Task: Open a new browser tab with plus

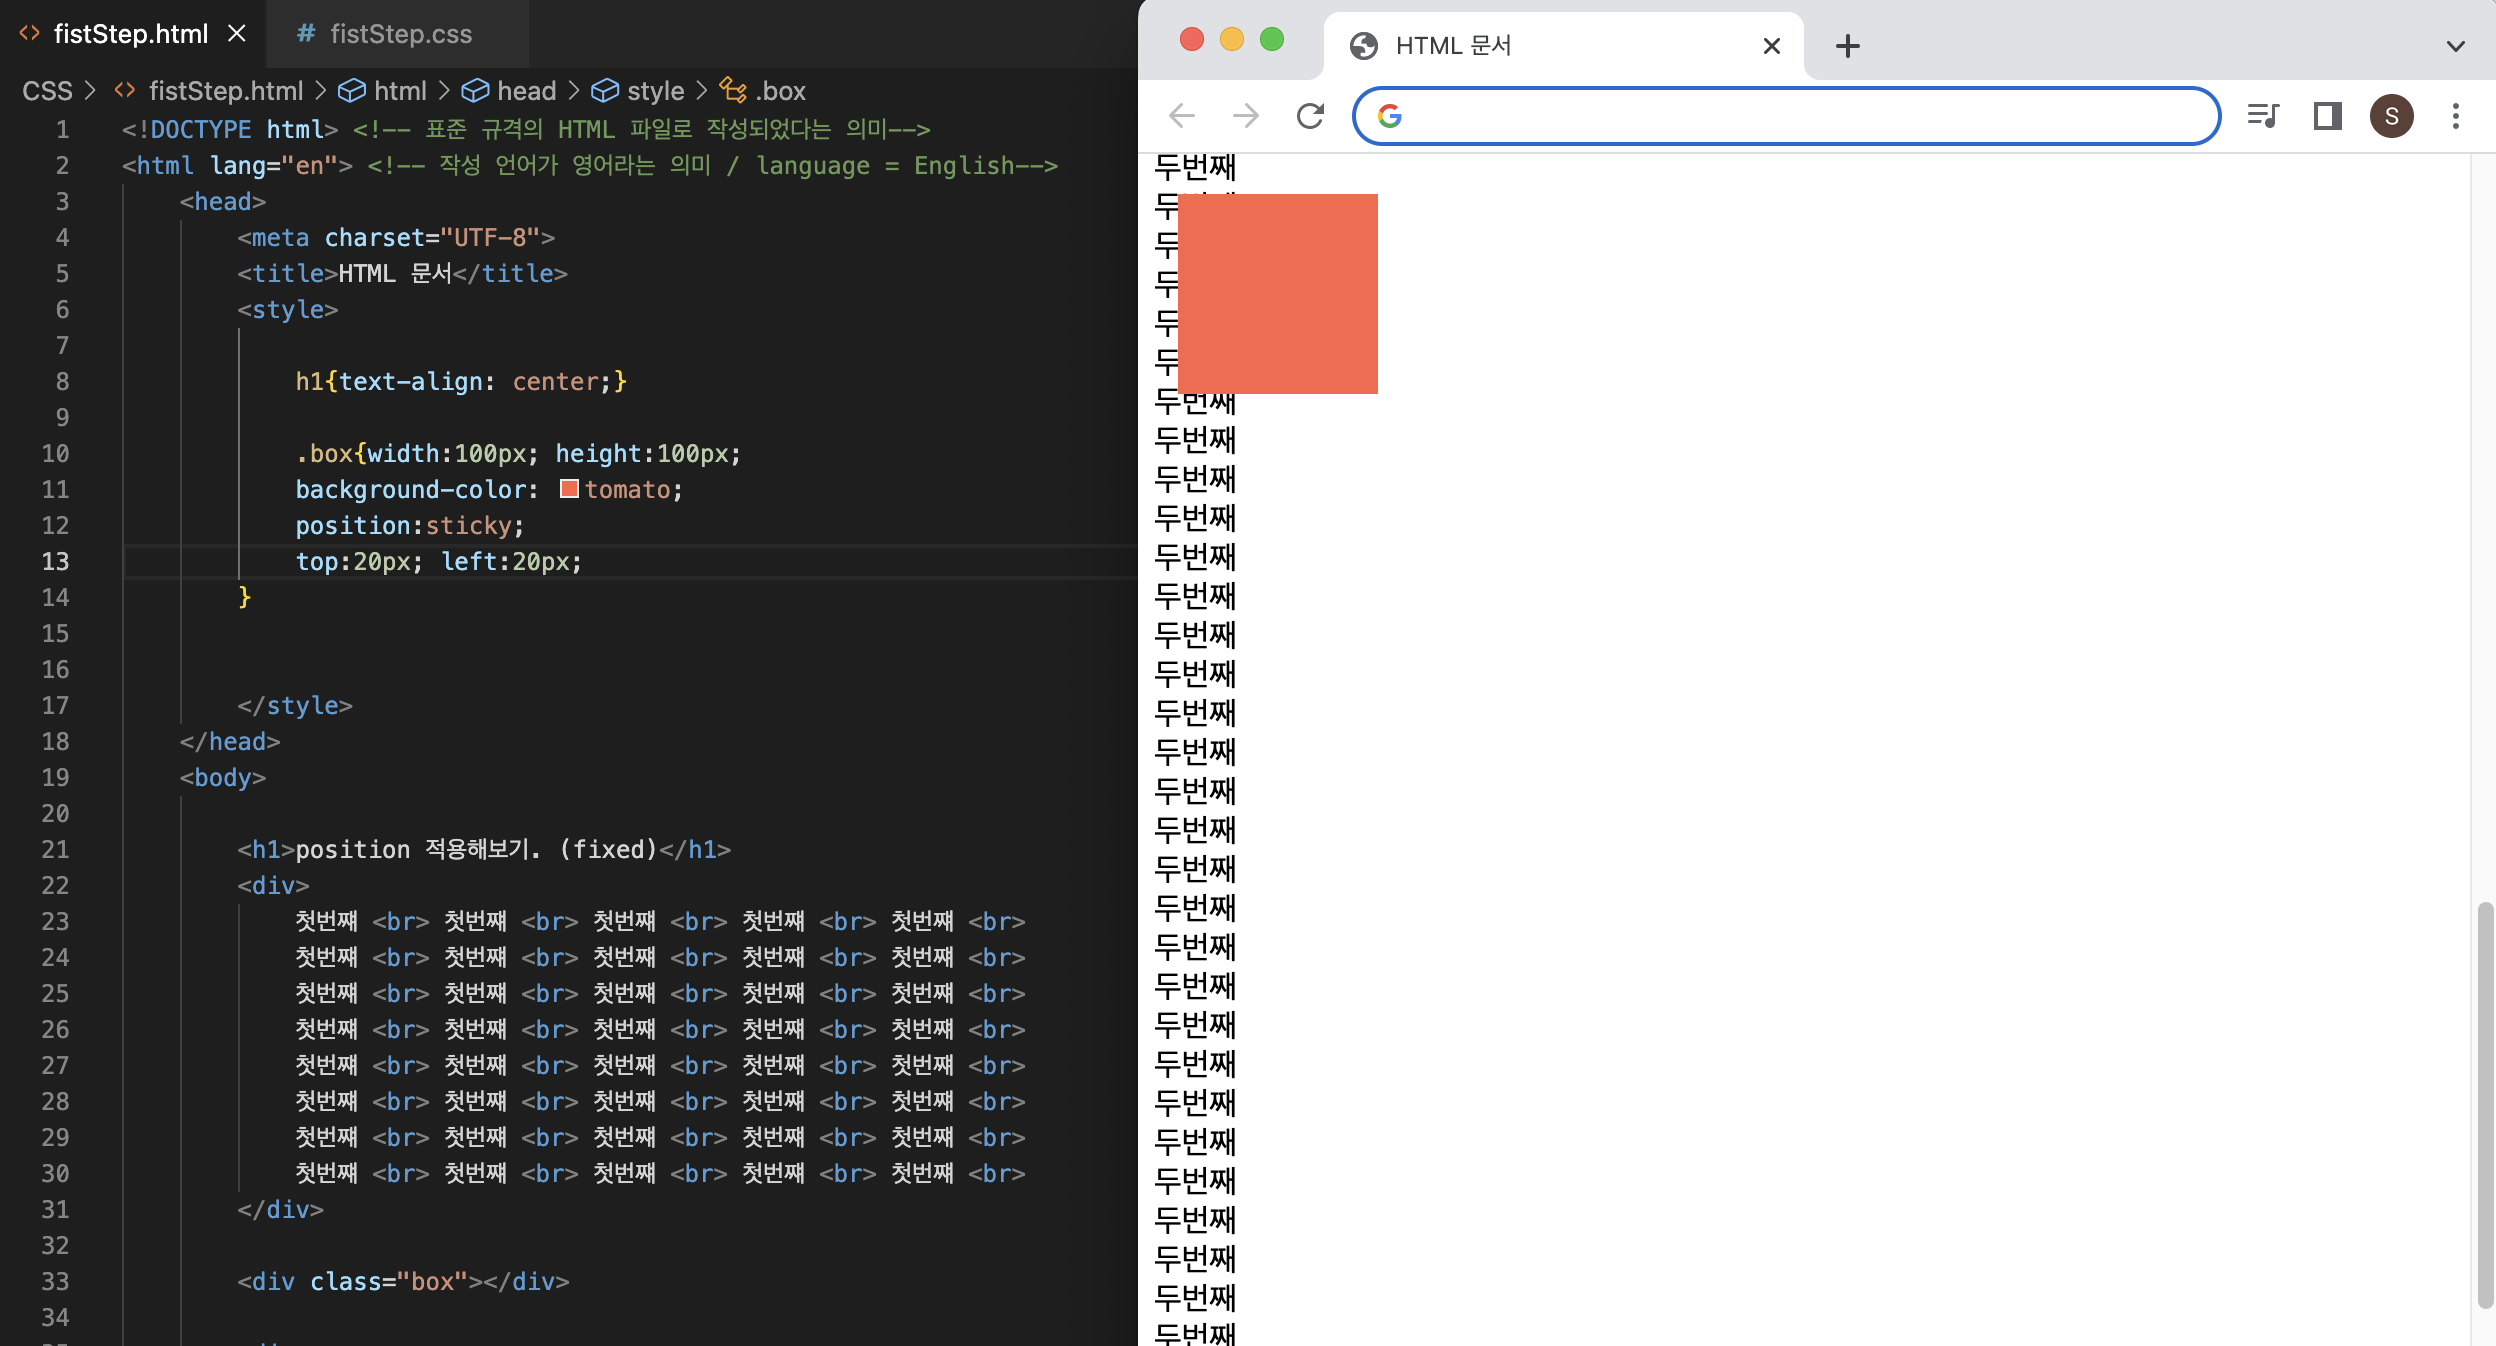Action: click(1847, 46)
